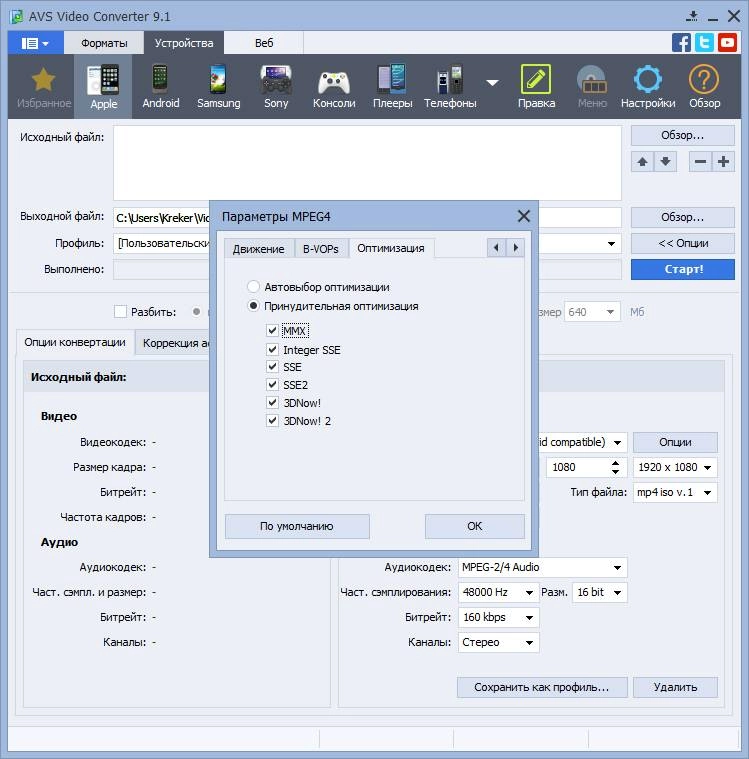Screen dimensions: 749x759
Task: Click the pin-to-tray icon in title bar
Action: (x=692, y=16)
